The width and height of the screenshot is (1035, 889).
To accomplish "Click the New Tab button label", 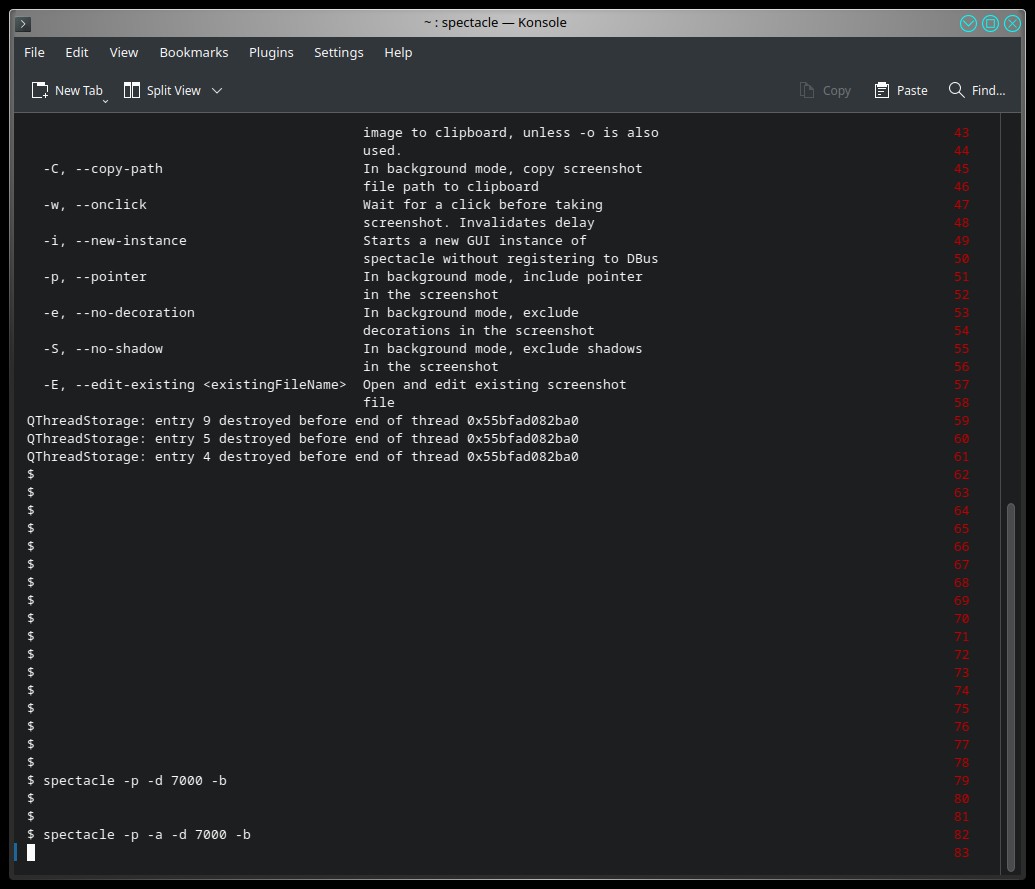I will pos(79,90).
